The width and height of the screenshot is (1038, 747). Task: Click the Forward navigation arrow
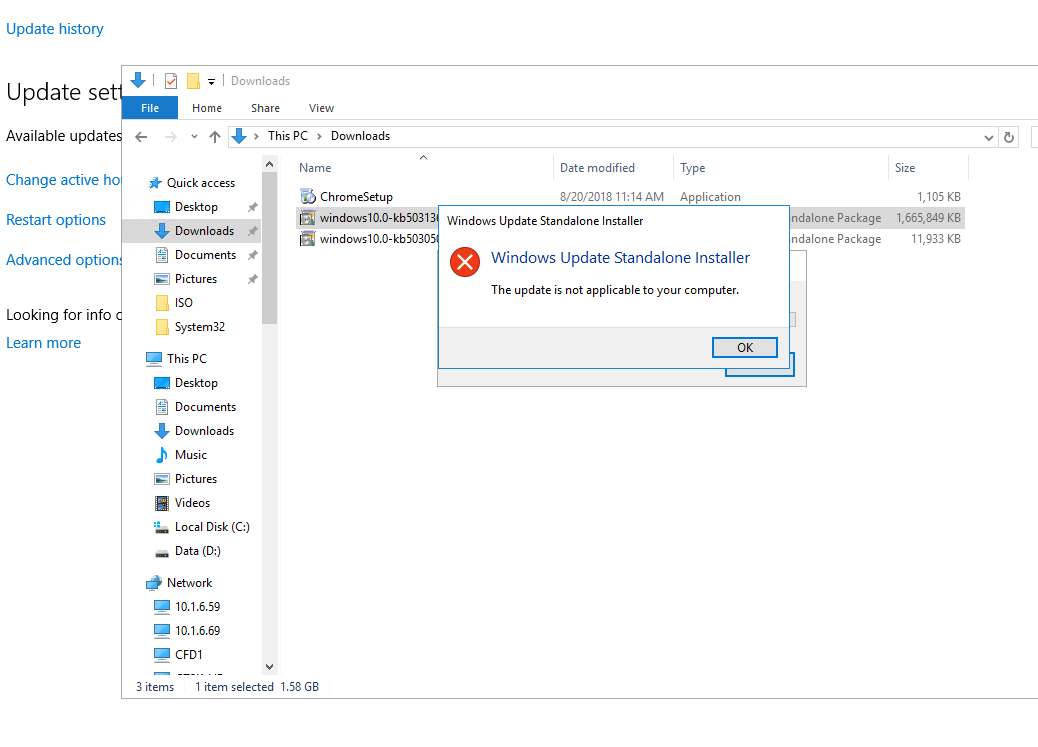click(171, 137)
